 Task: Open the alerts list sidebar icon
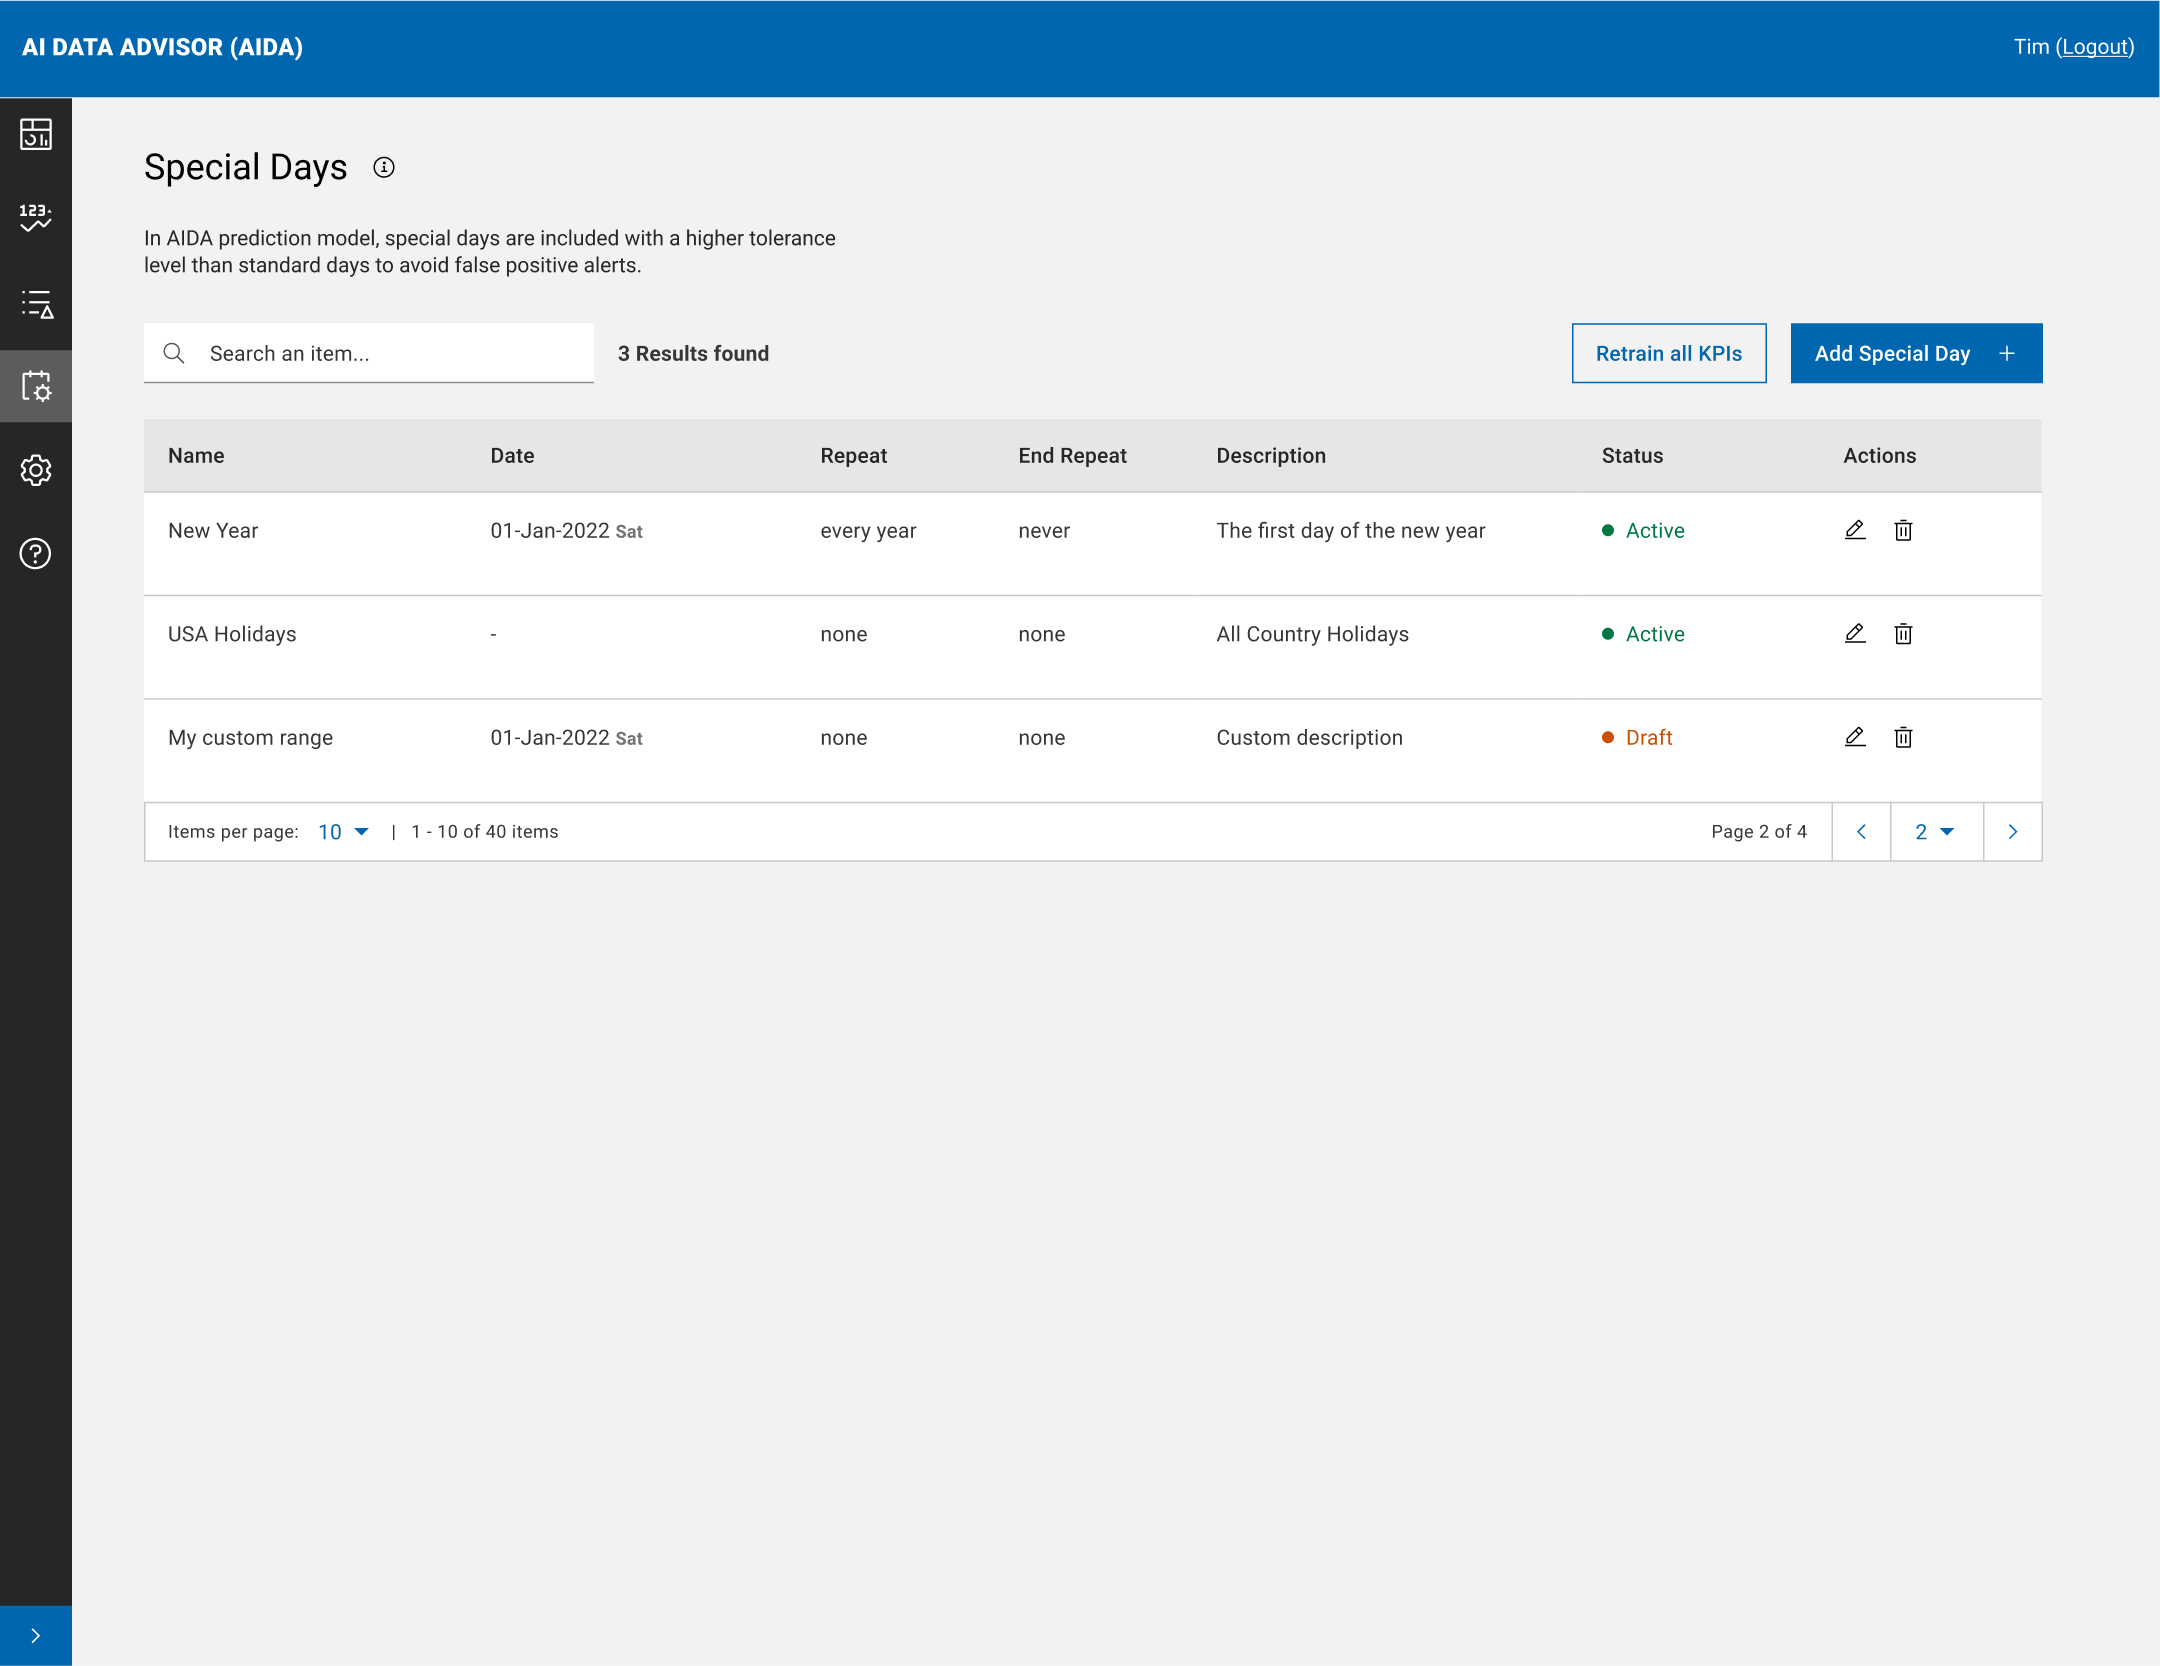coord(36,303)
